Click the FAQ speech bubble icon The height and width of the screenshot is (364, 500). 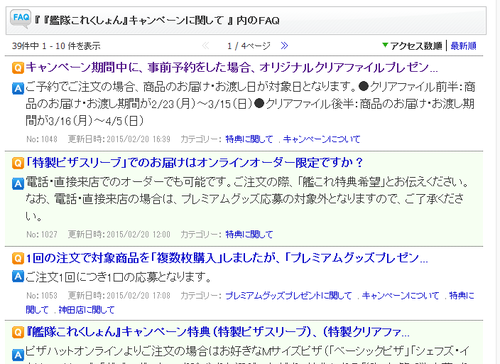(x=21, y=18)
